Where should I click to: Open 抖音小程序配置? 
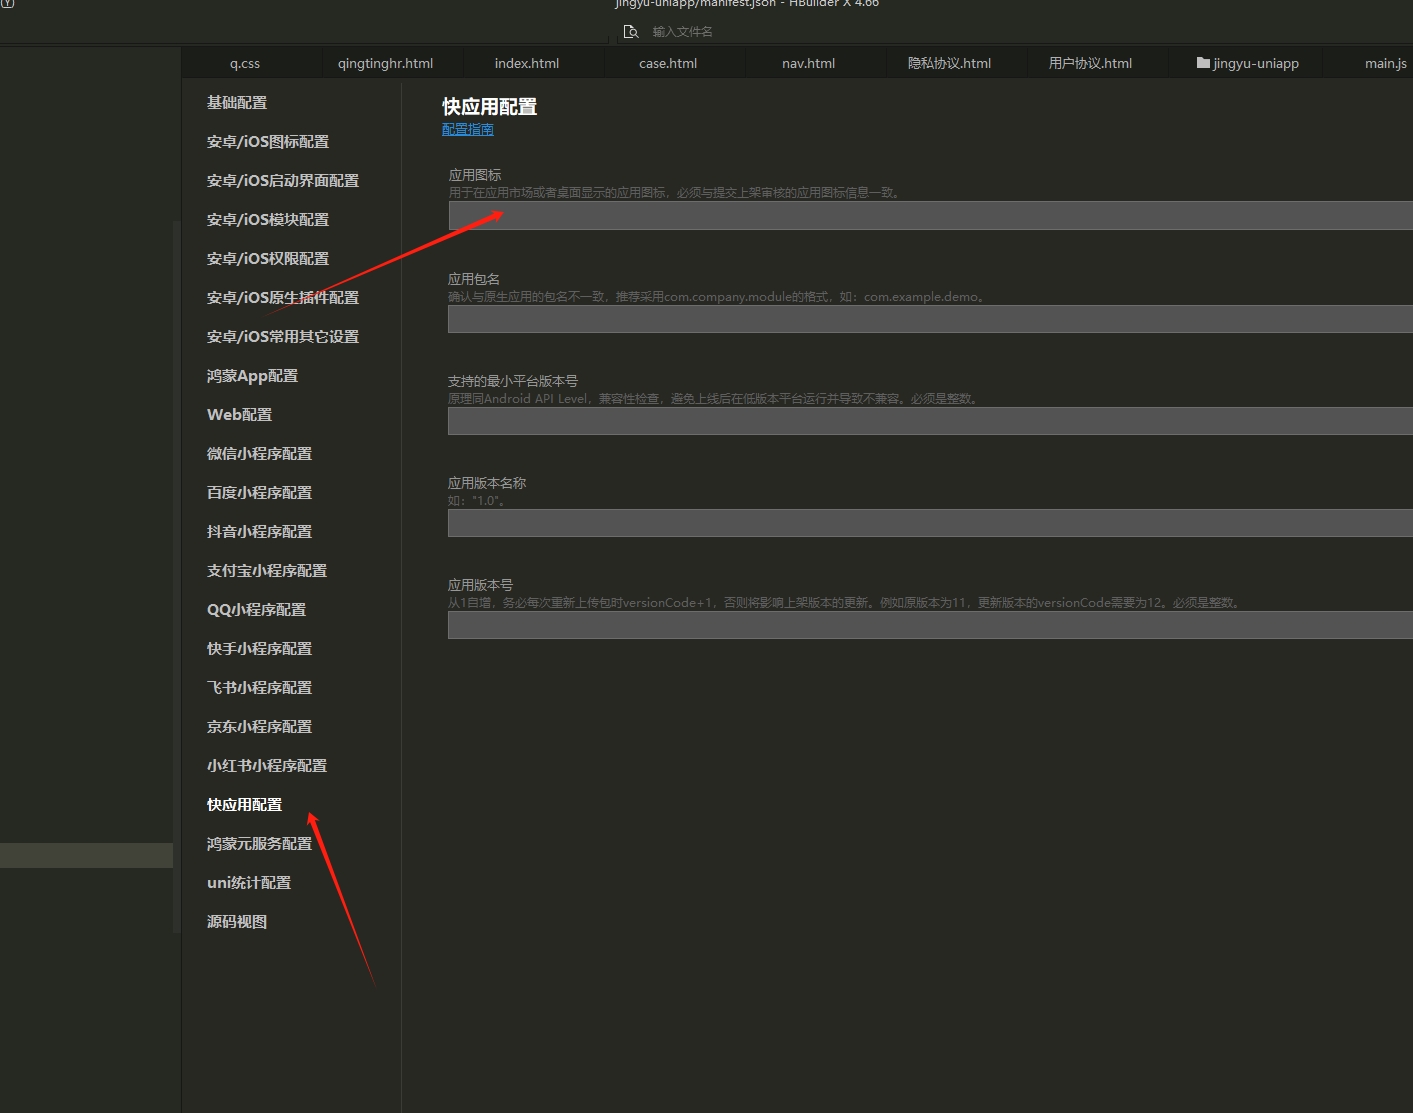259,532
